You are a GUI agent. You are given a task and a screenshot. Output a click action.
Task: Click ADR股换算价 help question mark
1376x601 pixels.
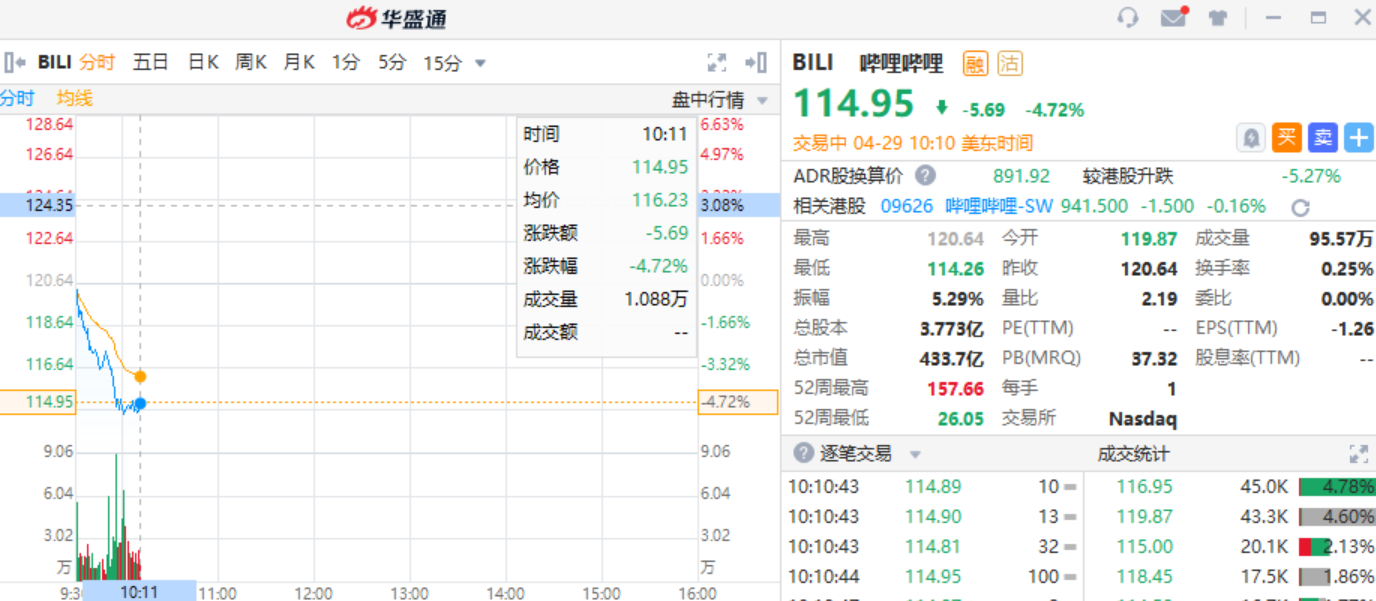click(x=925, y=176)
